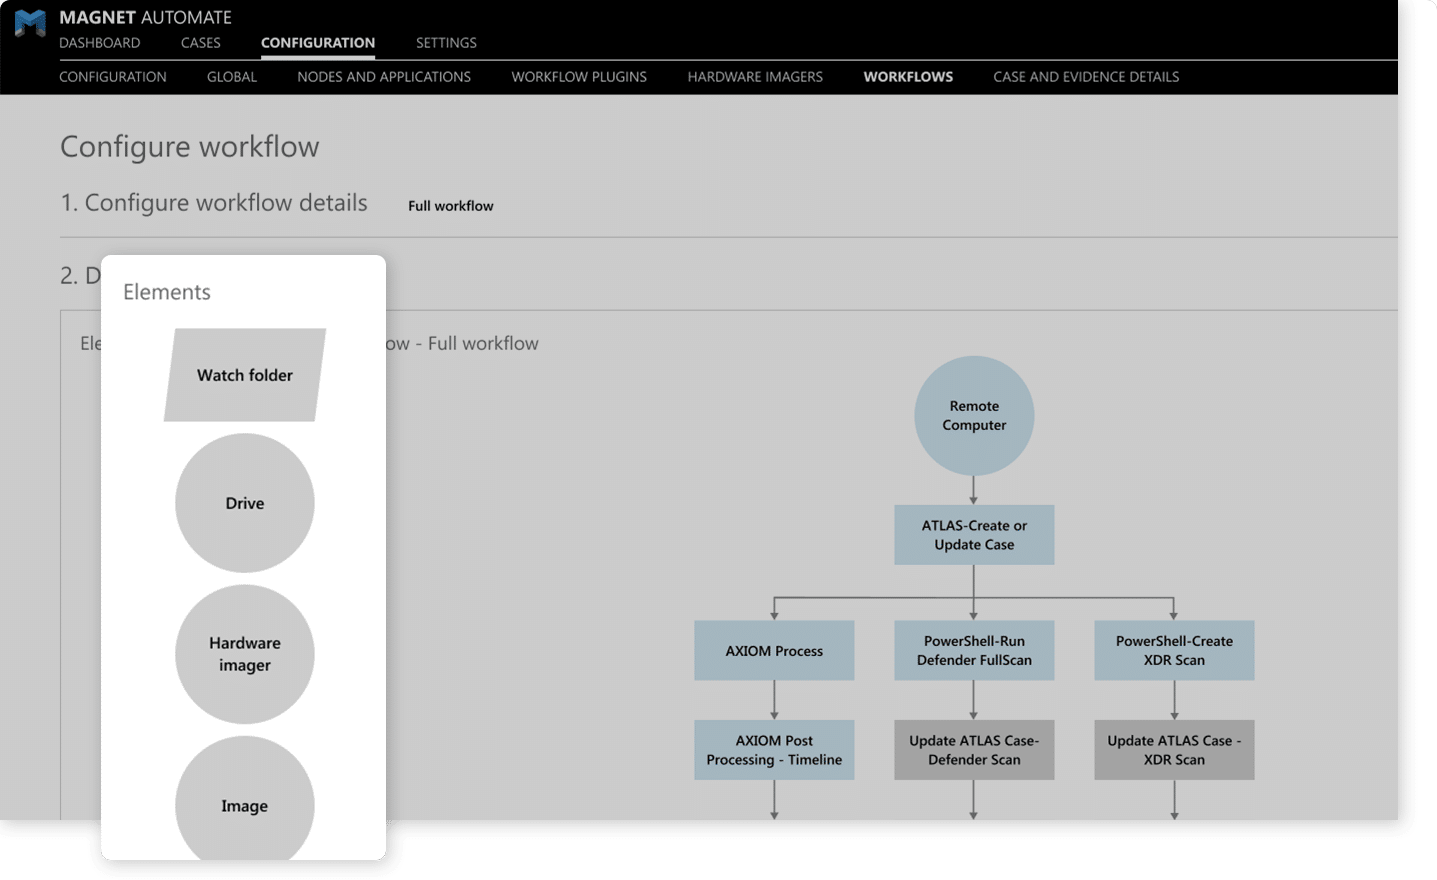This screenshot has height=880, width=1437.
Task: Switch to the Global sub-tab
Action: pos(232,77)
